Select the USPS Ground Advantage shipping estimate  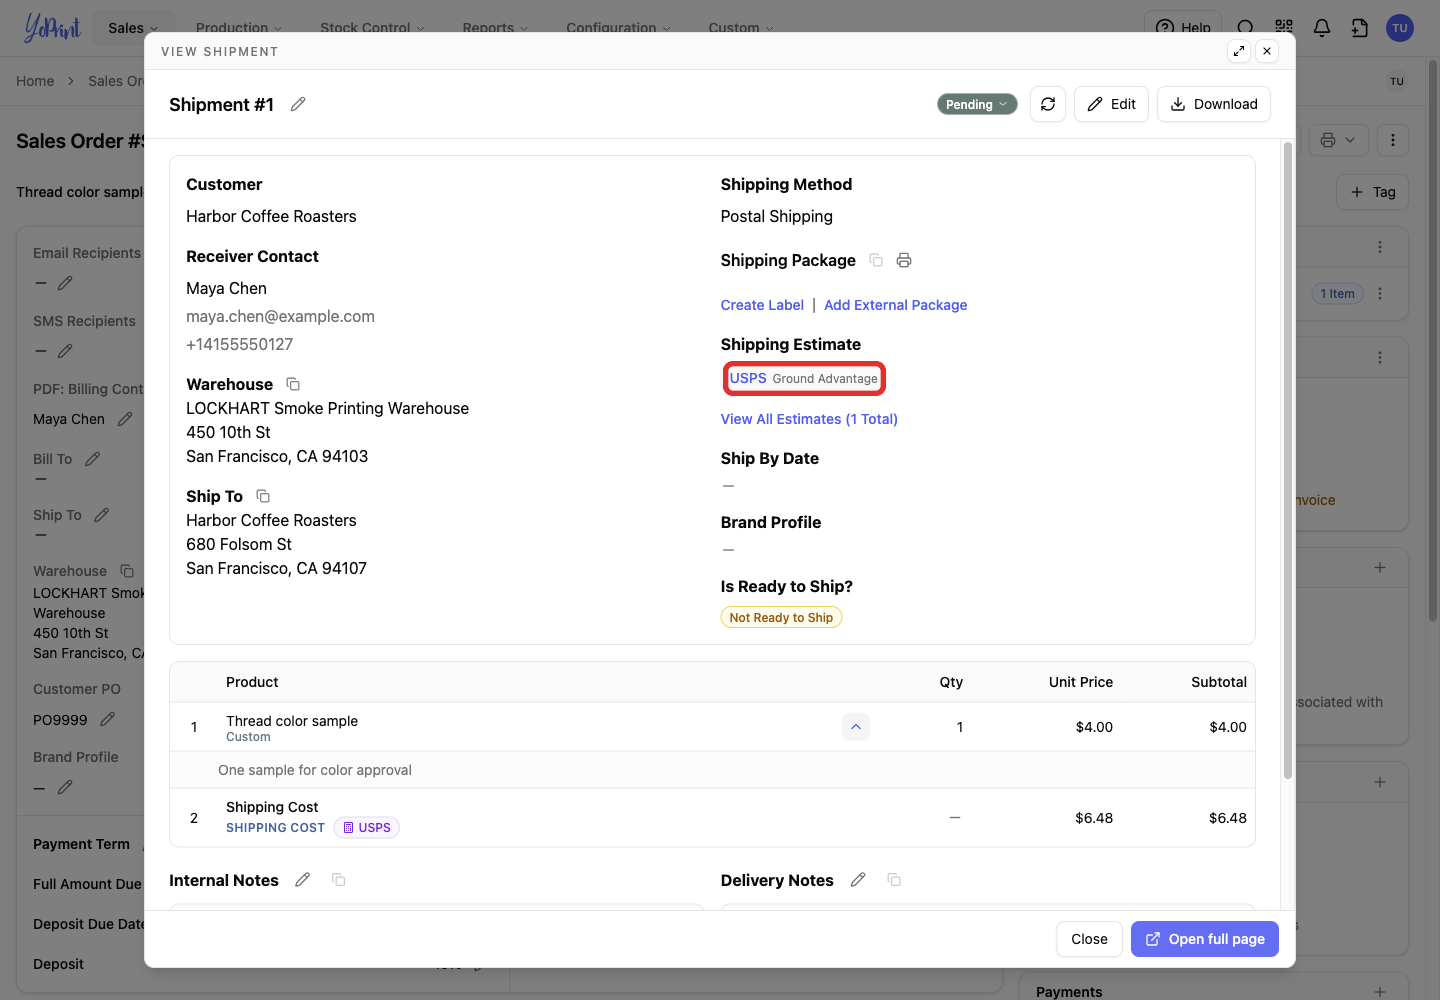804,378
